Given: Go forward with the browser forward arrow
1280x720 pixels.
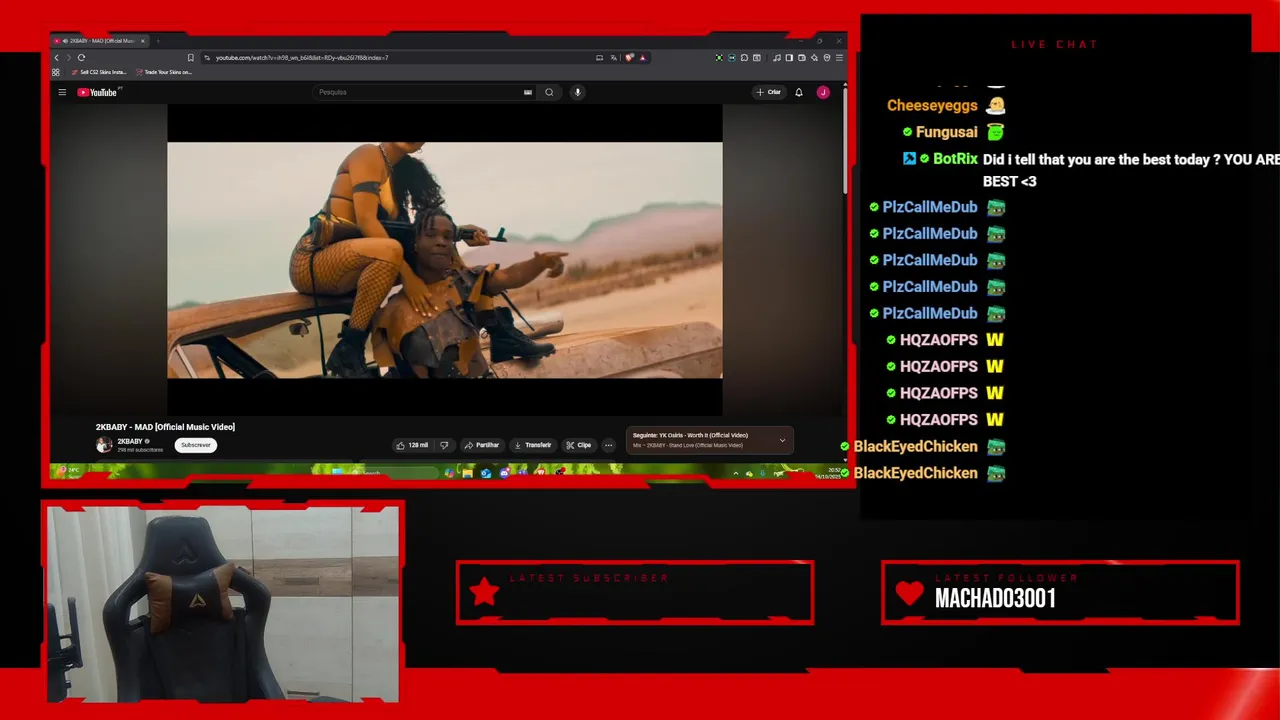Looking at the screenshot, I should (x=69, y=58).
